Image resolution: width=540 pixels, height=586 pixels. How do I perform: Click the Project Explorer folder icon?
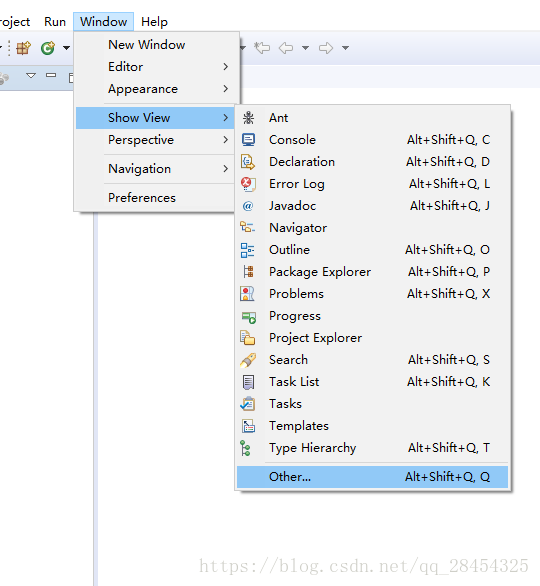pos(247,338)
